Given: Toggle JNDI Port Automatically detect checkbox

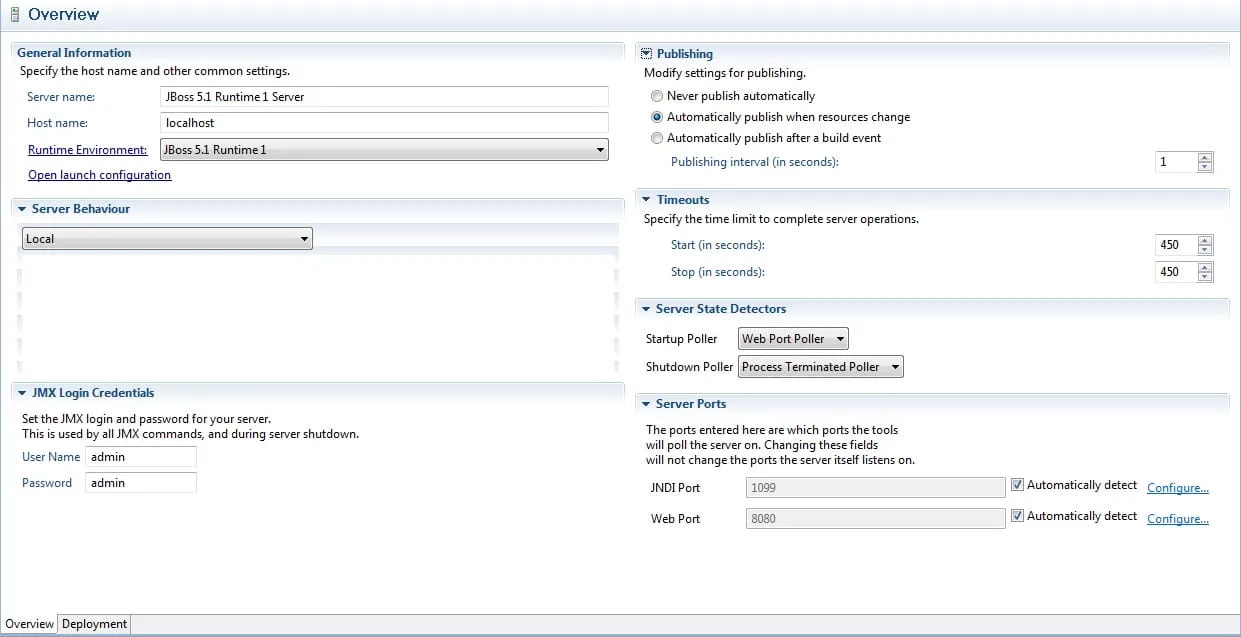Looking at the screenshot, I should click(x=1017, y=485).
